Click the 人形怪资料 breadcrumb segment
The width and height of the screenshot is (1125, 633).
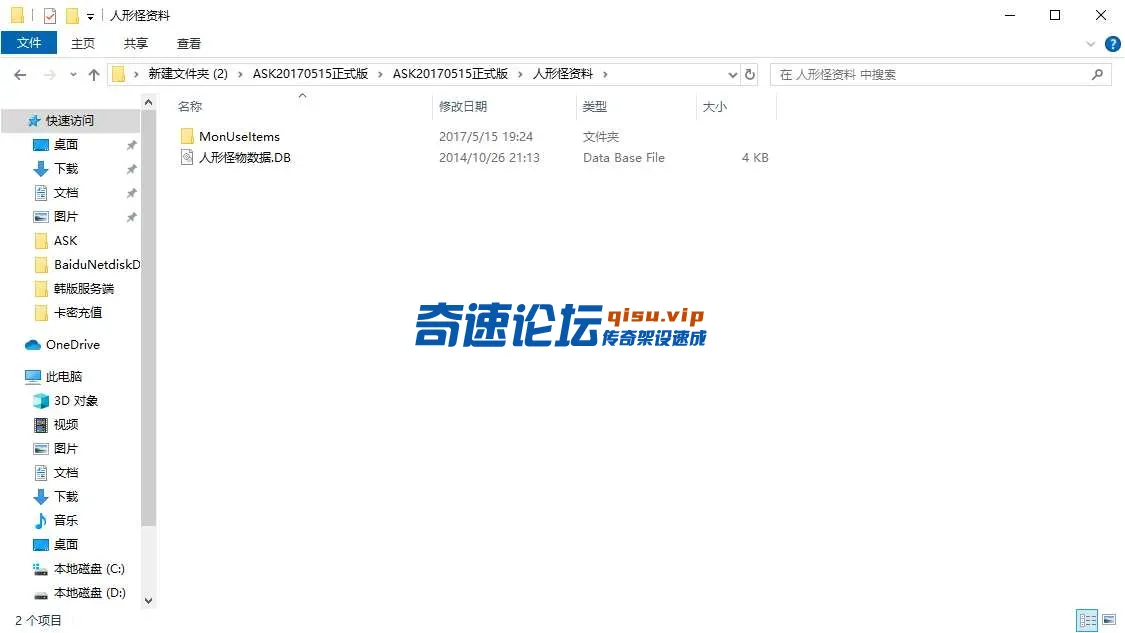click(562, 74)
